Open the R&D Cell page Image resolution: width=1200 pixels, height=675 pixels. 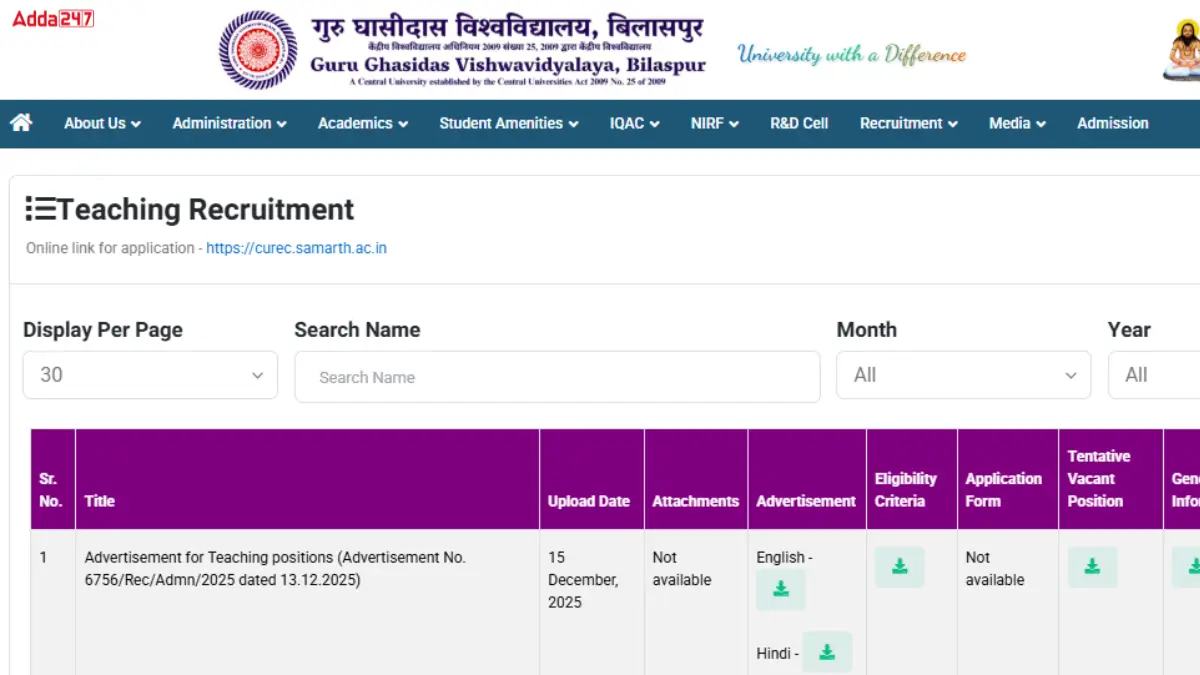pyautogui.click(x=799, y=123)
